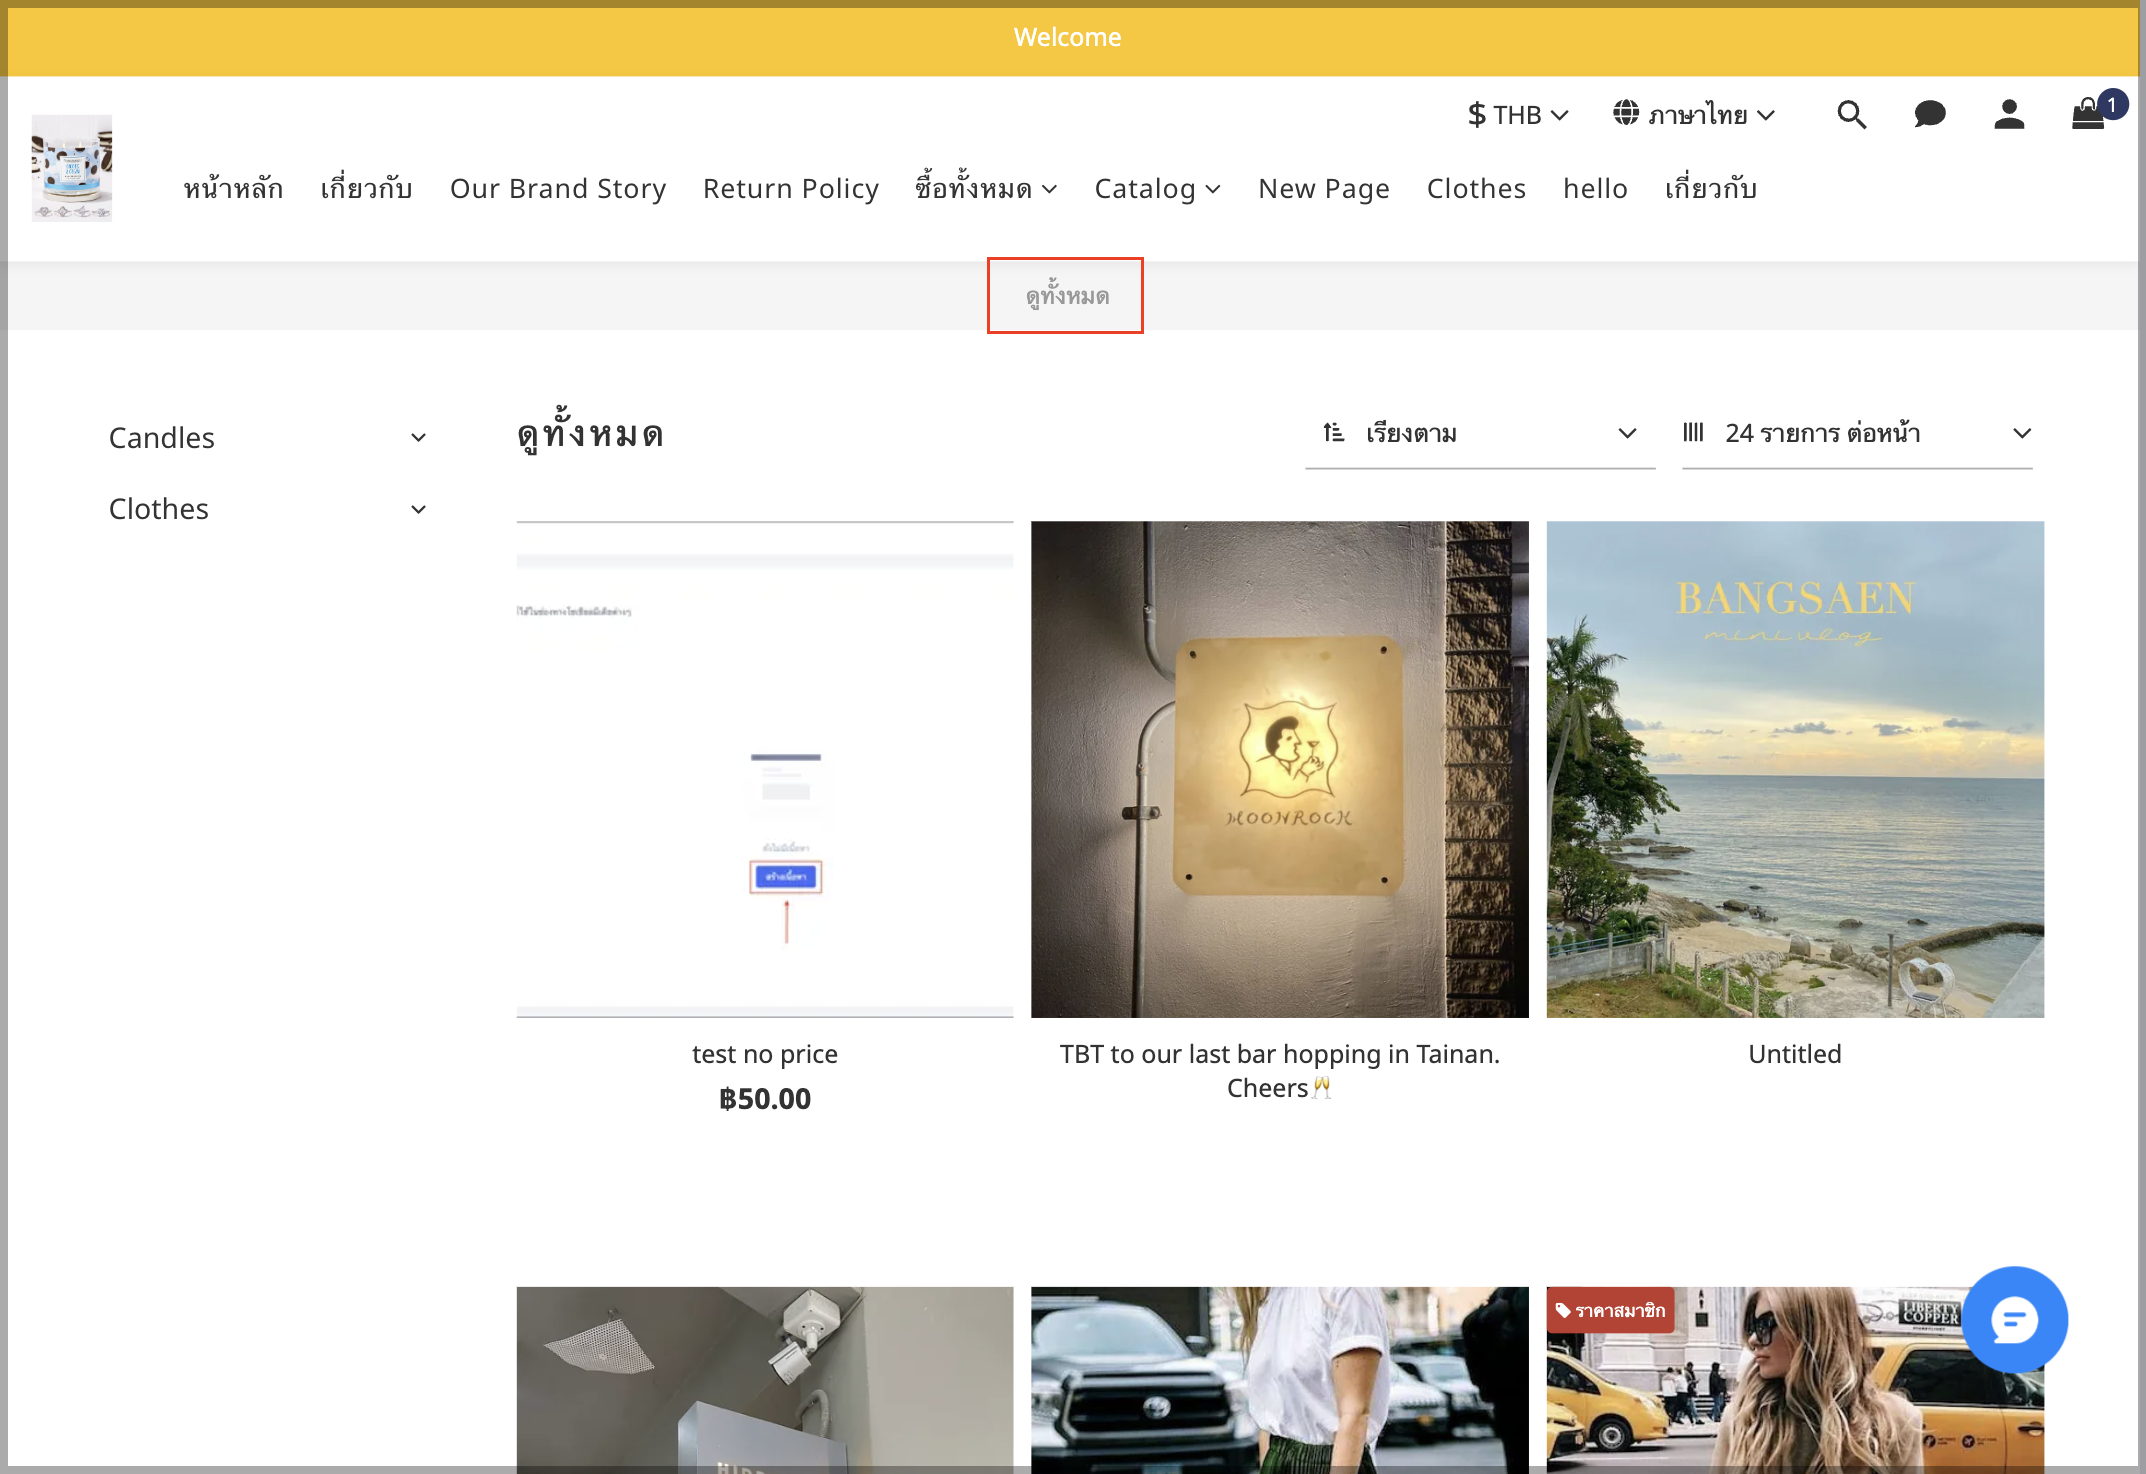This screenshot has height=1474, width=2146.
Task: Open the search magnifier icon
Action: pyautogui.click(x=1852, y=115)
